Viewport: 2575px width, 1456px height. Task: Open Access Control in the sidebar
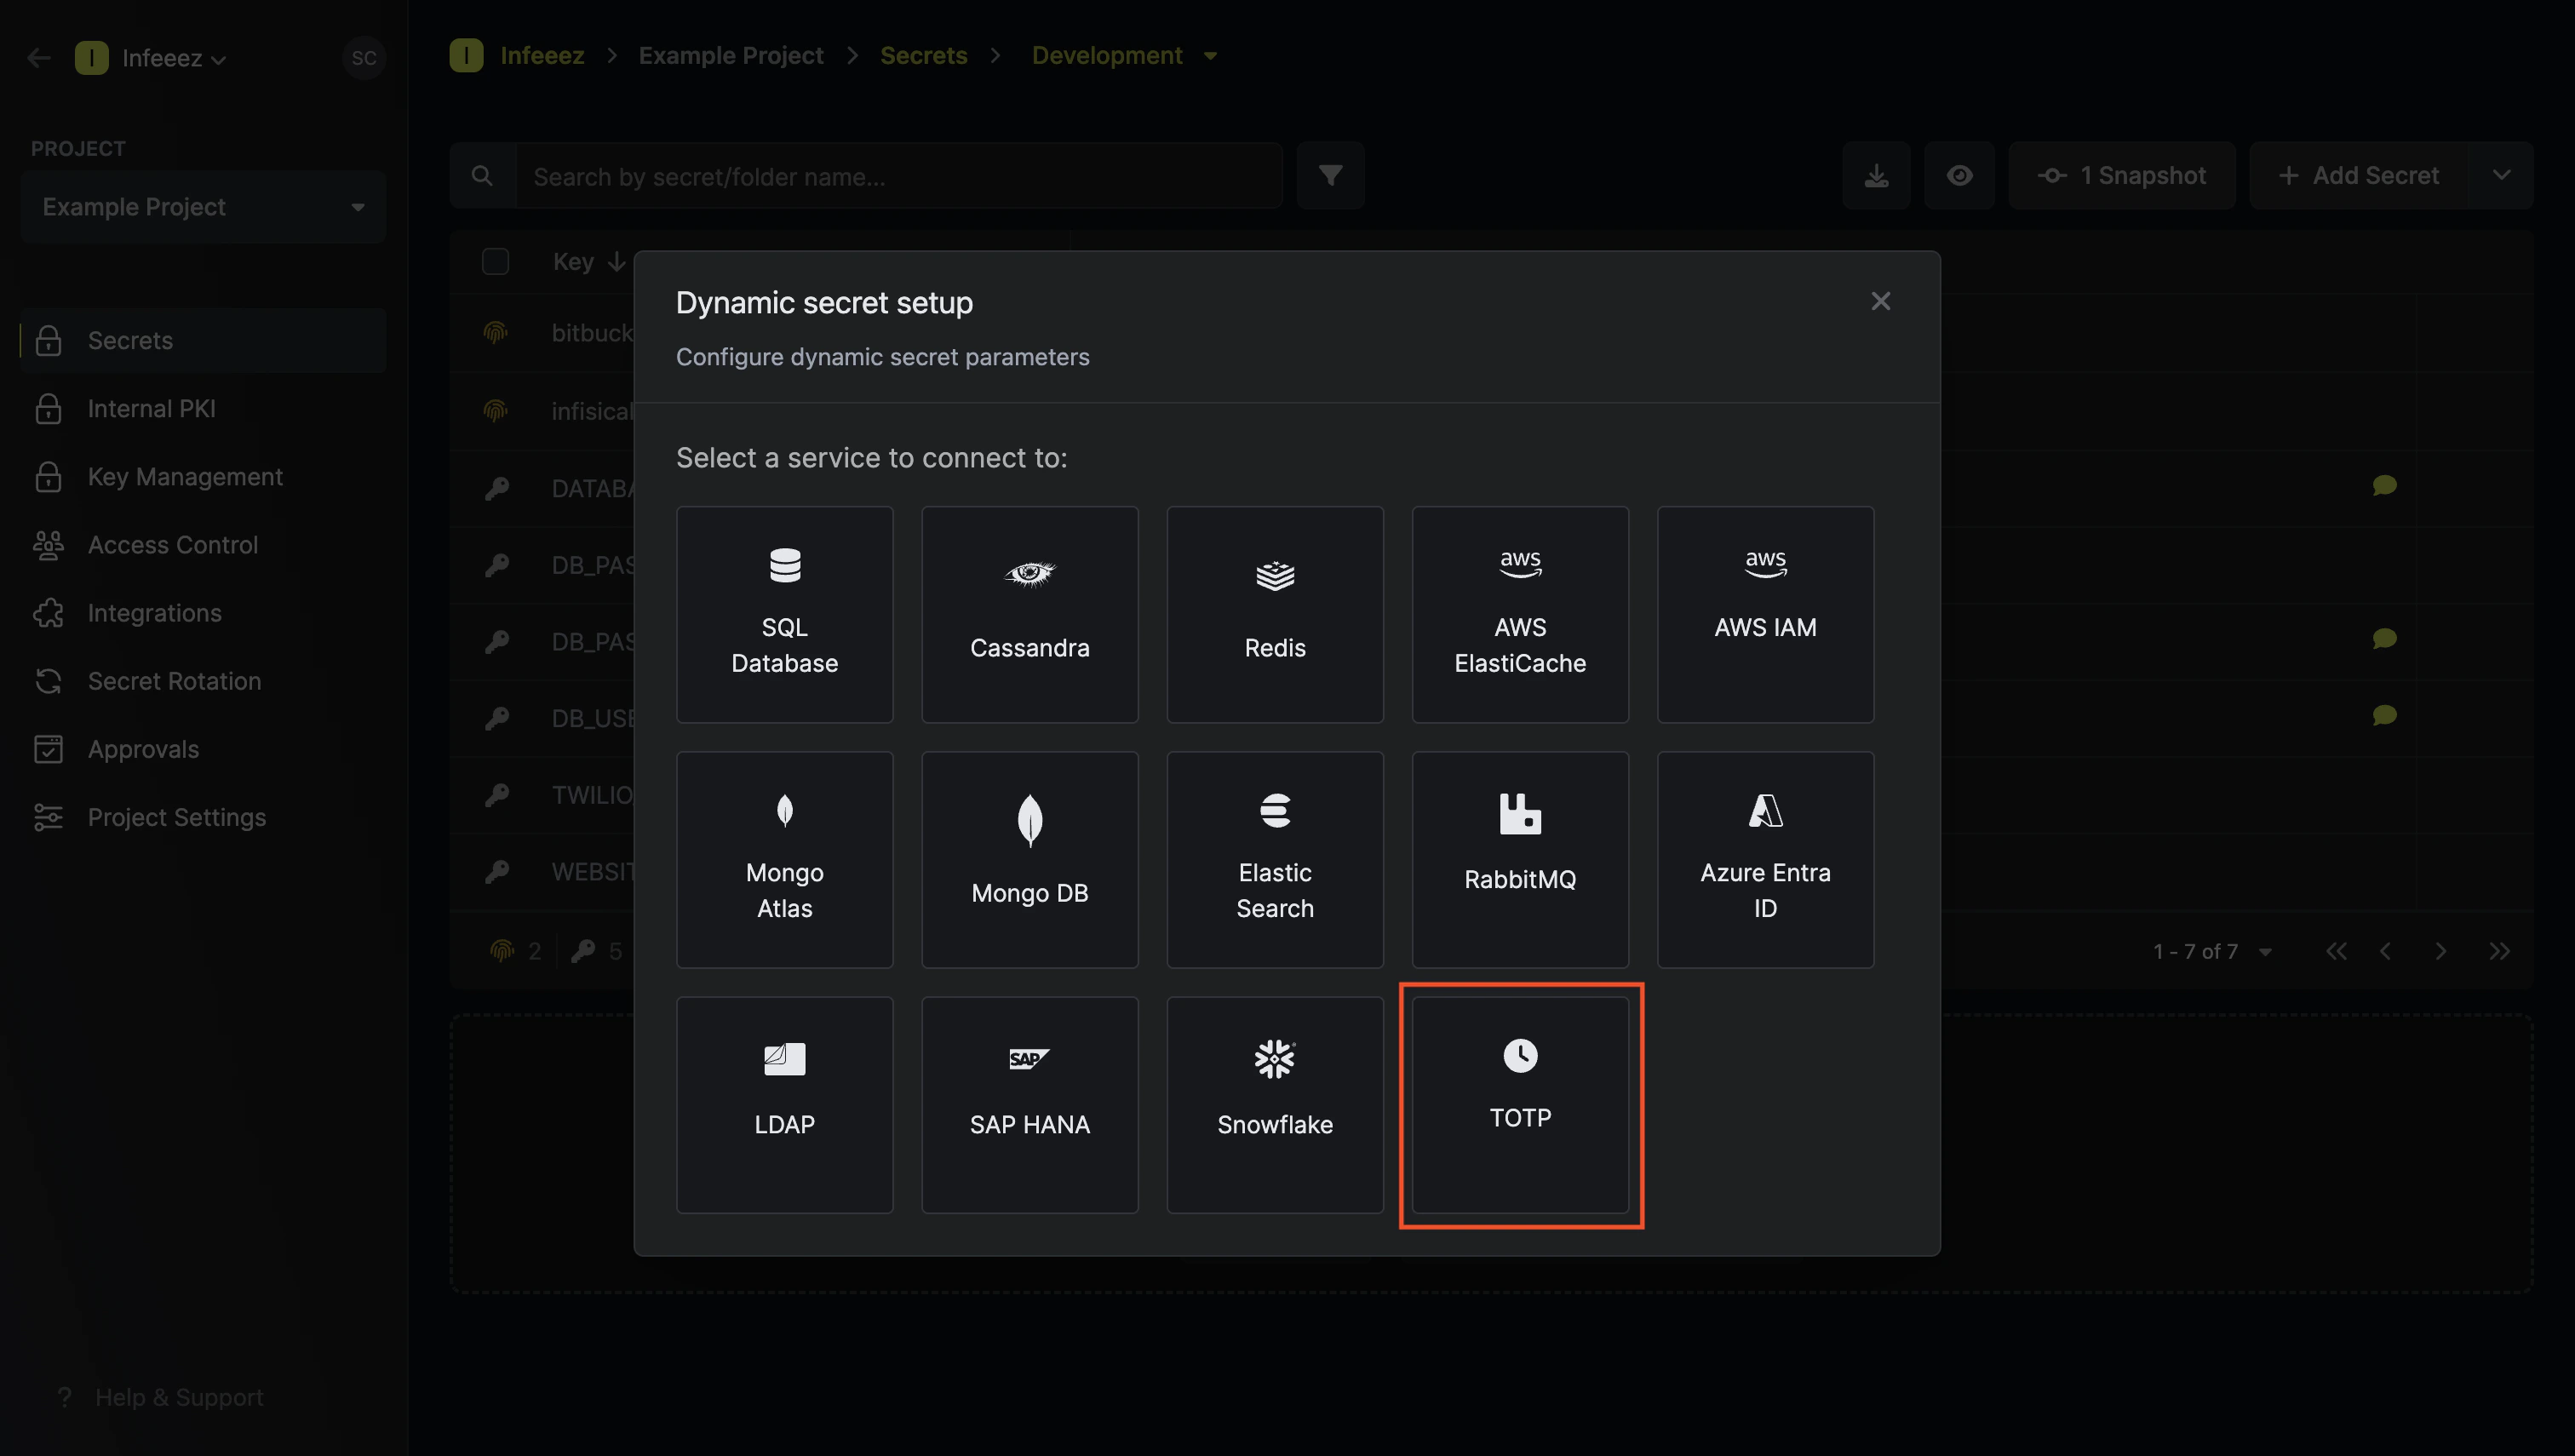coord(203,544)
